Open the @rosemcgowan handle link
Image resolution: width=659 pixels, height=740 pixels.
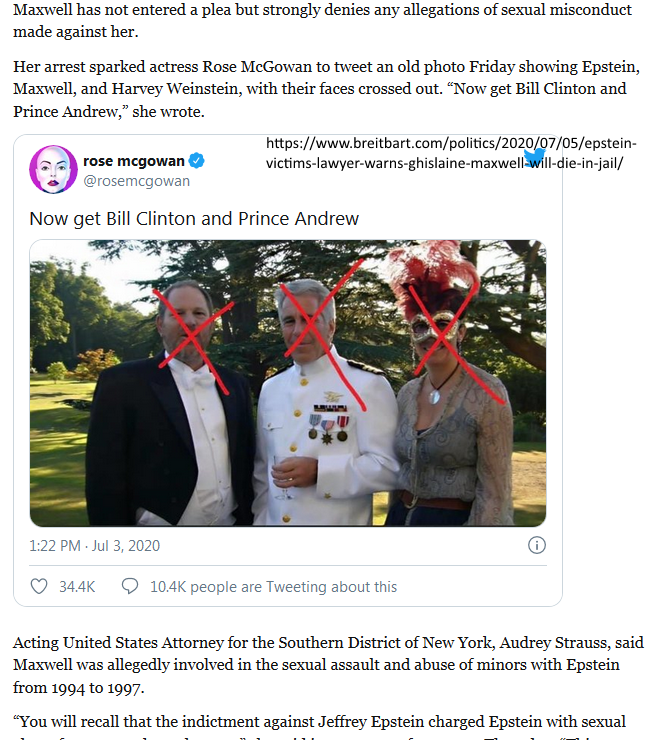(x=136, y=181)
